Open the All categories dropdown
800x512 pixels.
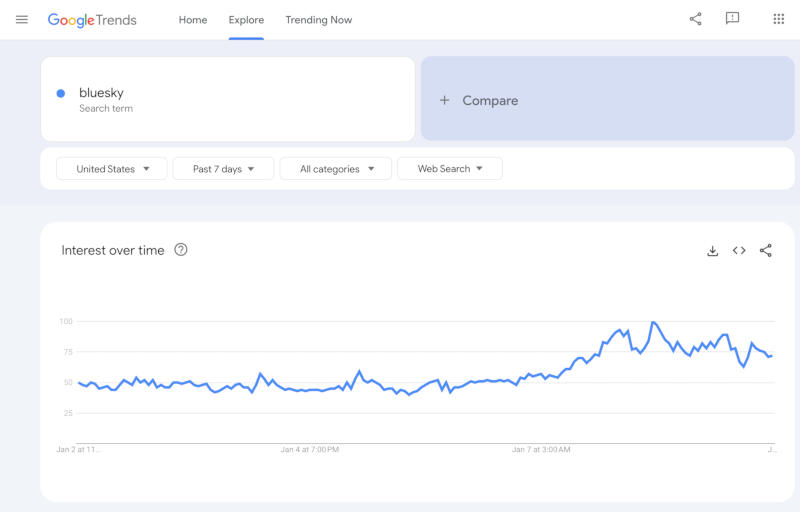point(337,169)
